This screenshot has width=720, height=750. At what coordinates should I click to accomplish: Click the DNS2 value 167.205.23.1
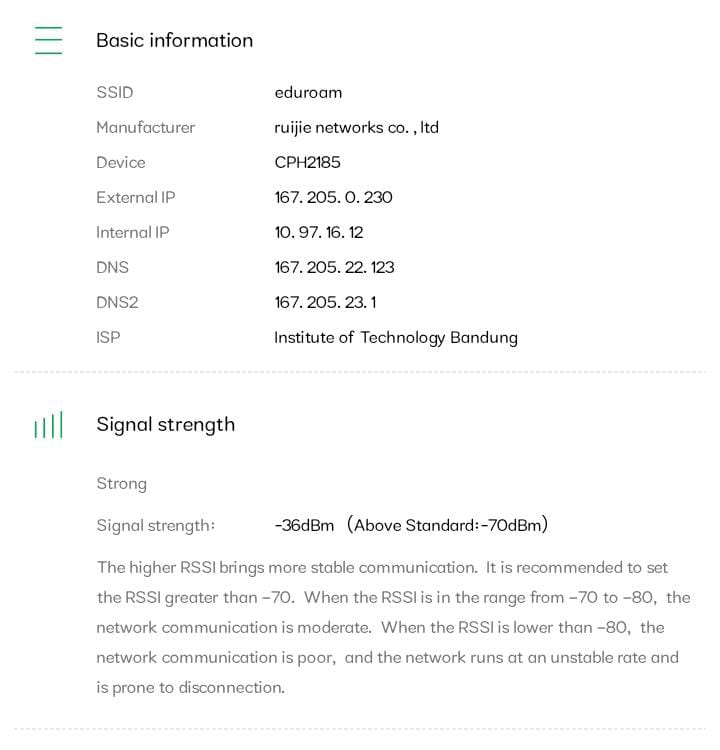tap(325, 302)
